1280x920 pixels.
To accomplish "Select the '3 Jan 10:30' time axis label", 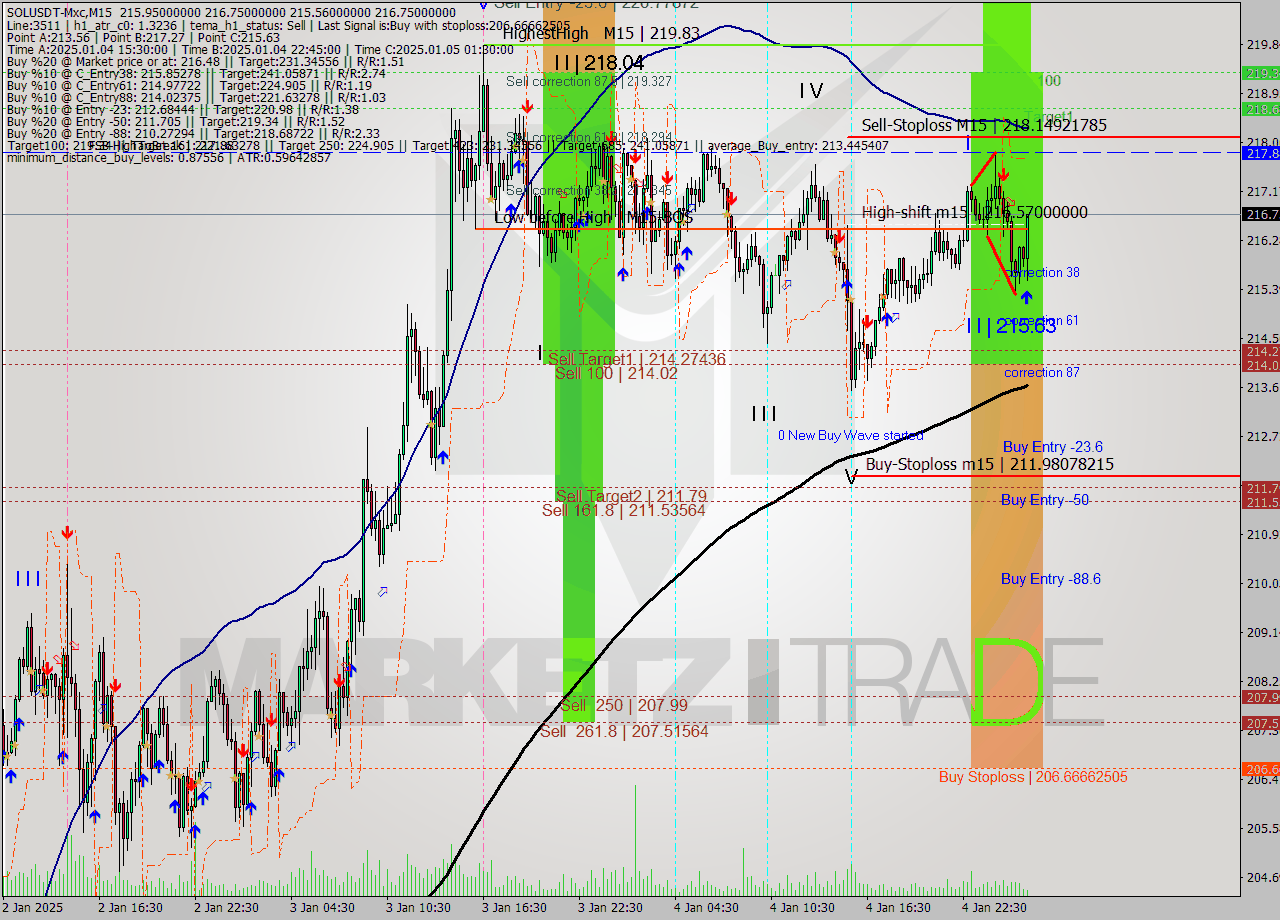I will (418, 908).
